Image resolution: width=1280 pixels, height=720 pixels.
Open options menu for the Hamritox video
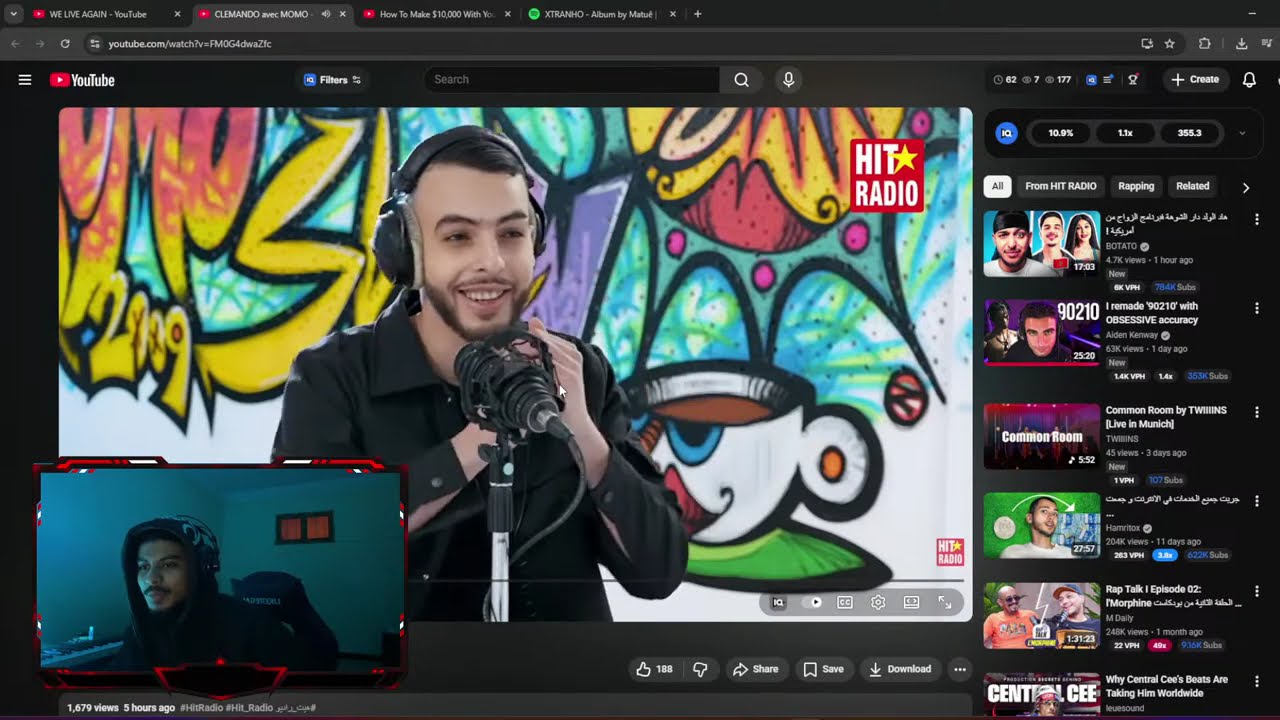pos(1257,502)
